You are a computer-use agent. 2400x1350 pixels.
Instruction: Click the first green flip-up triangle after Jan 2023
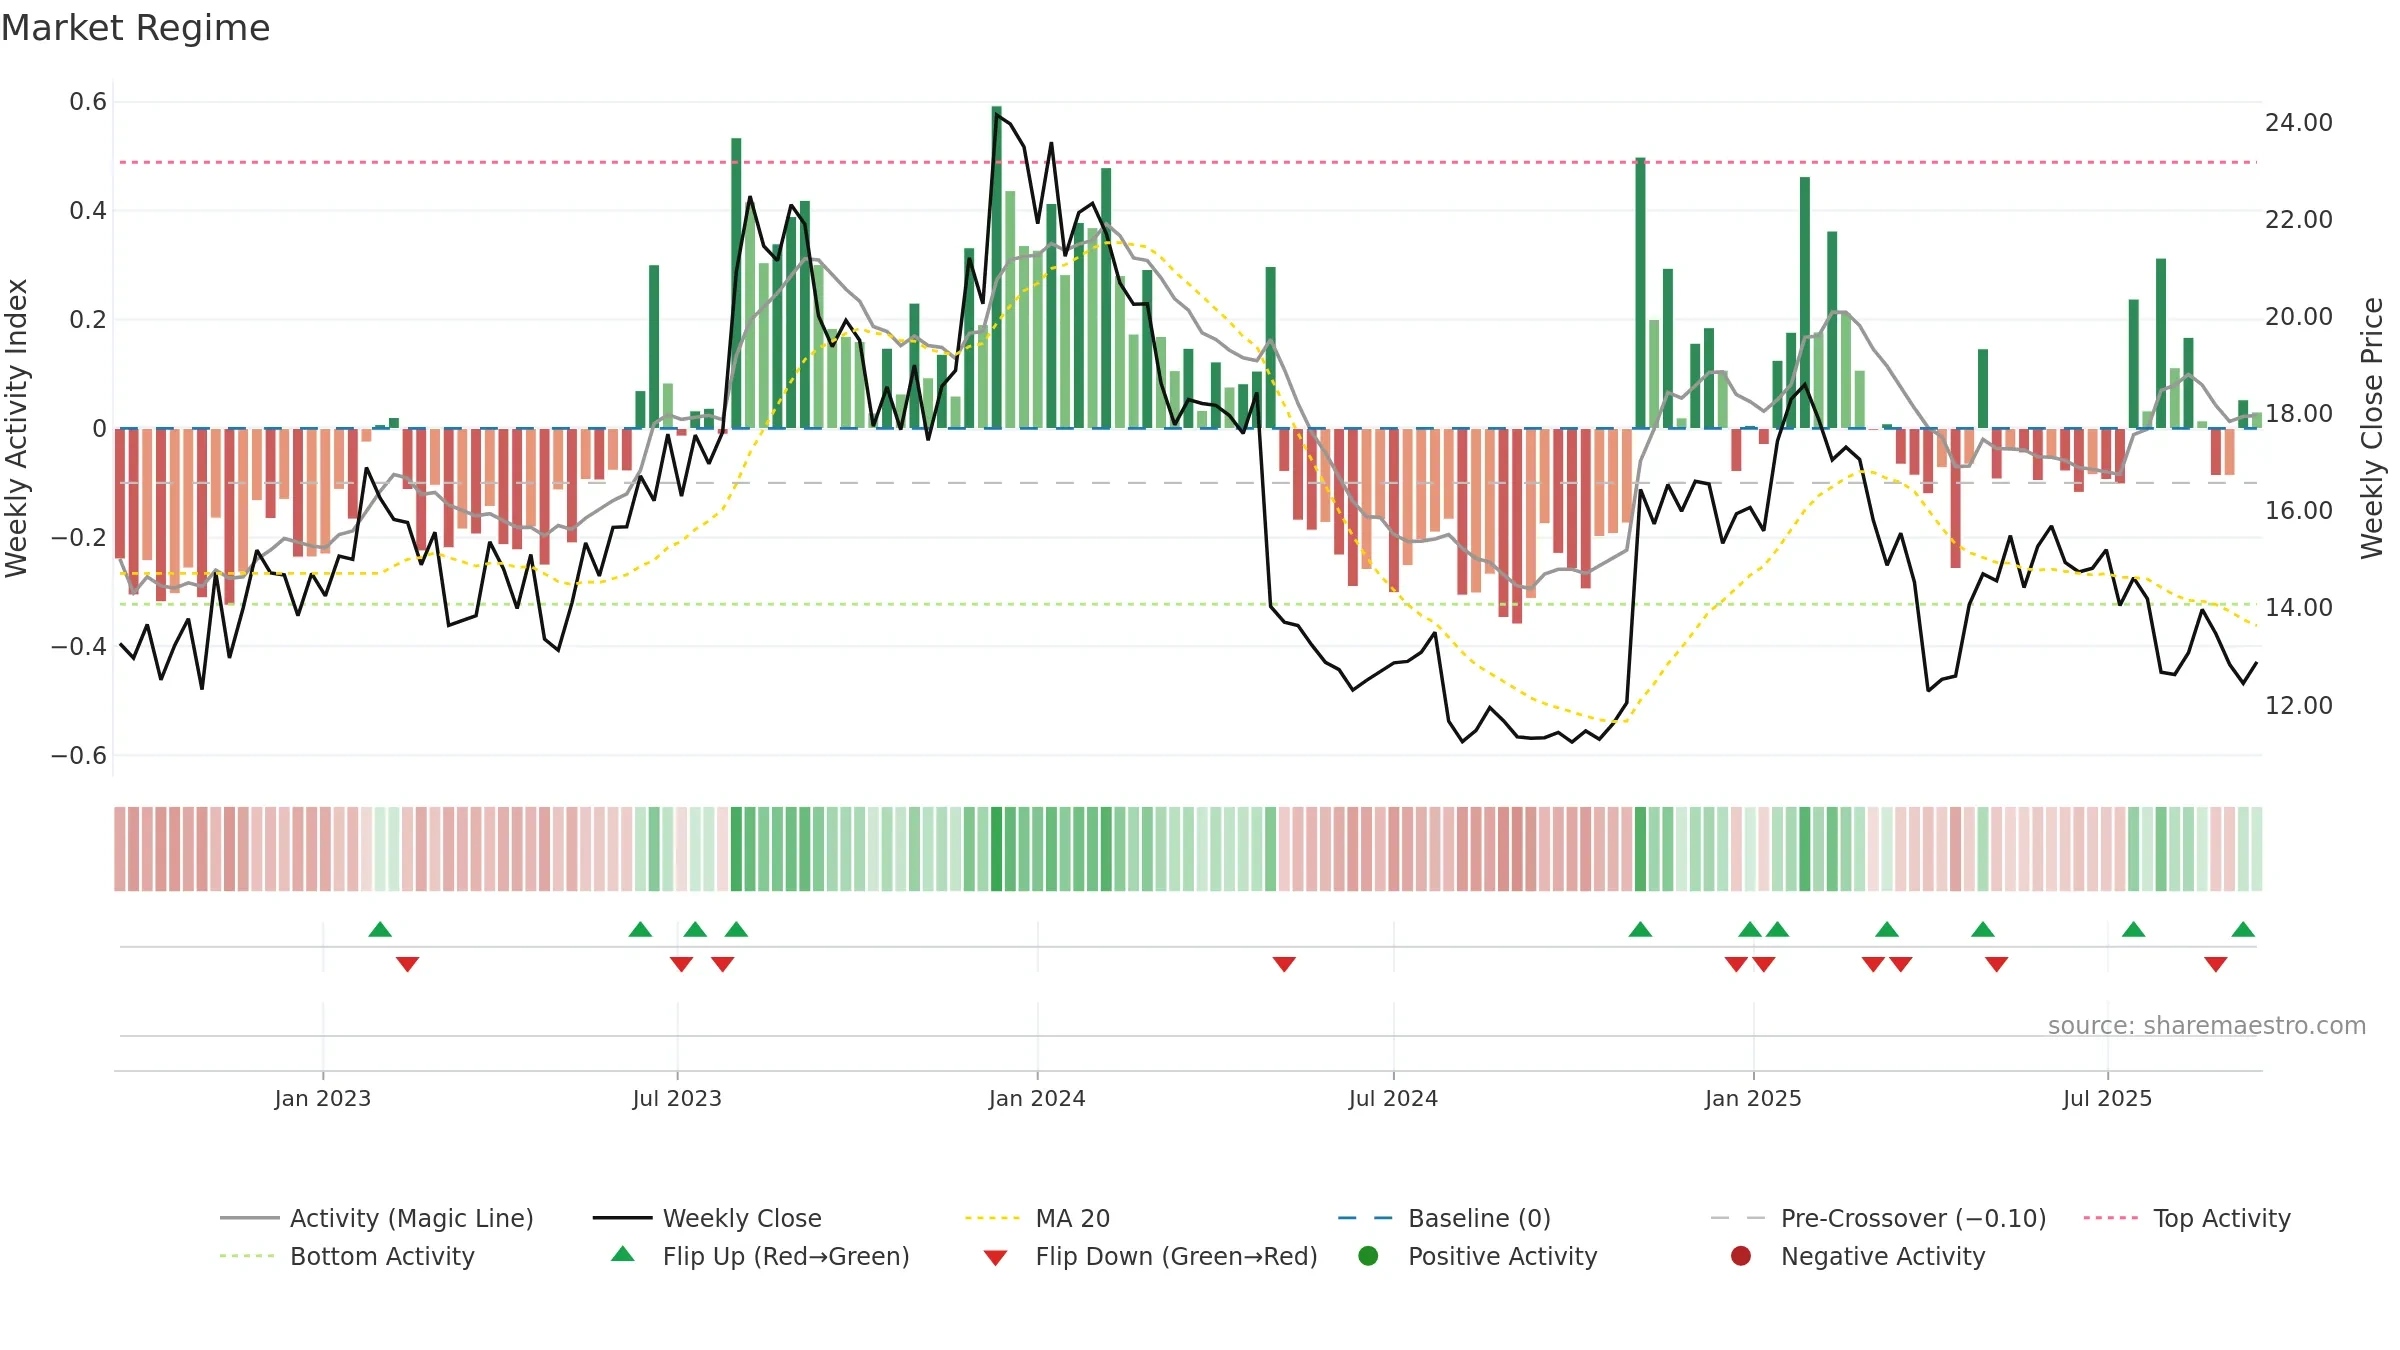(x=380, y=929)
